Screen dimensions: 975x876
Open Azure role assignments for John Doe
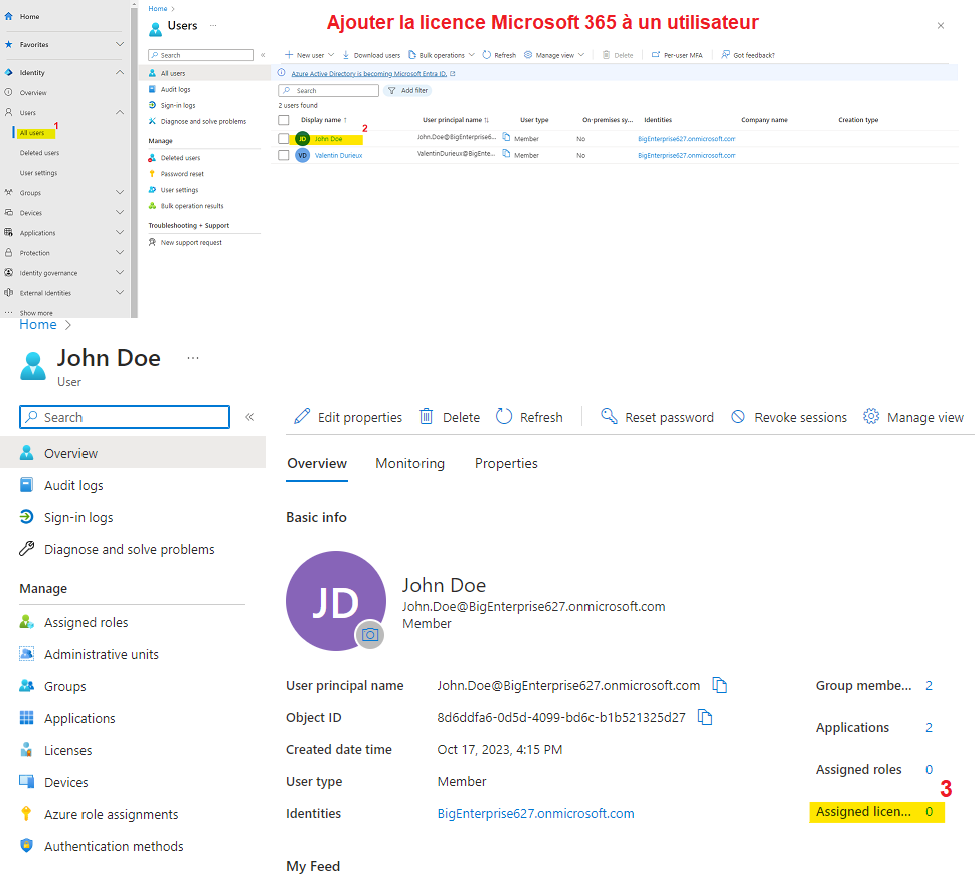point(111,814)
